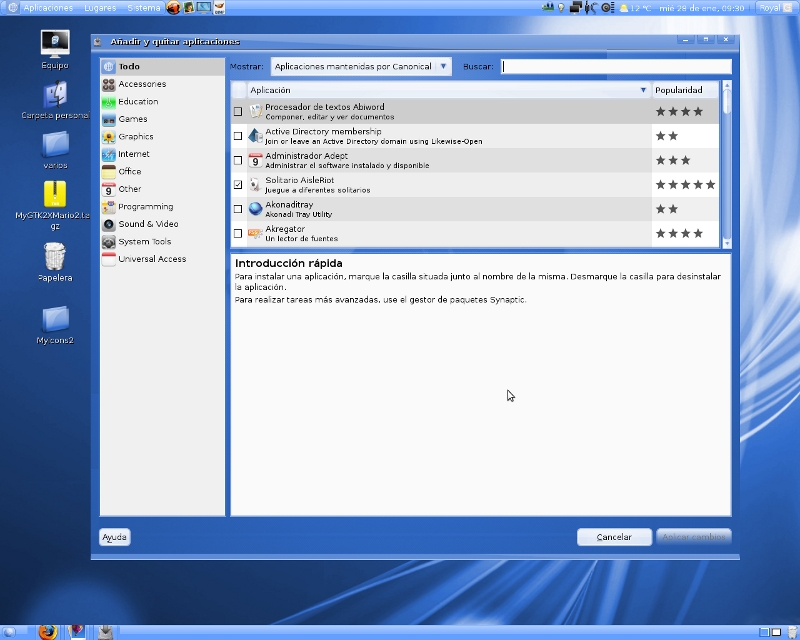This screenshot has height=640, width=800.
Task: Open the Mostrar filter dropdown
Action: coord(361,66)
